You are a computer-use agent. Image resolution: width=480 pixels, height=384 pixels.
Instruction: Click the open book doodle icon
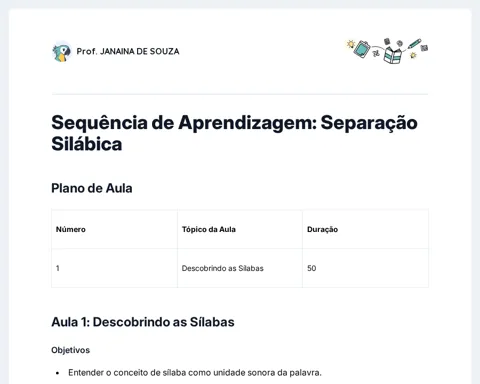(392, 55)
